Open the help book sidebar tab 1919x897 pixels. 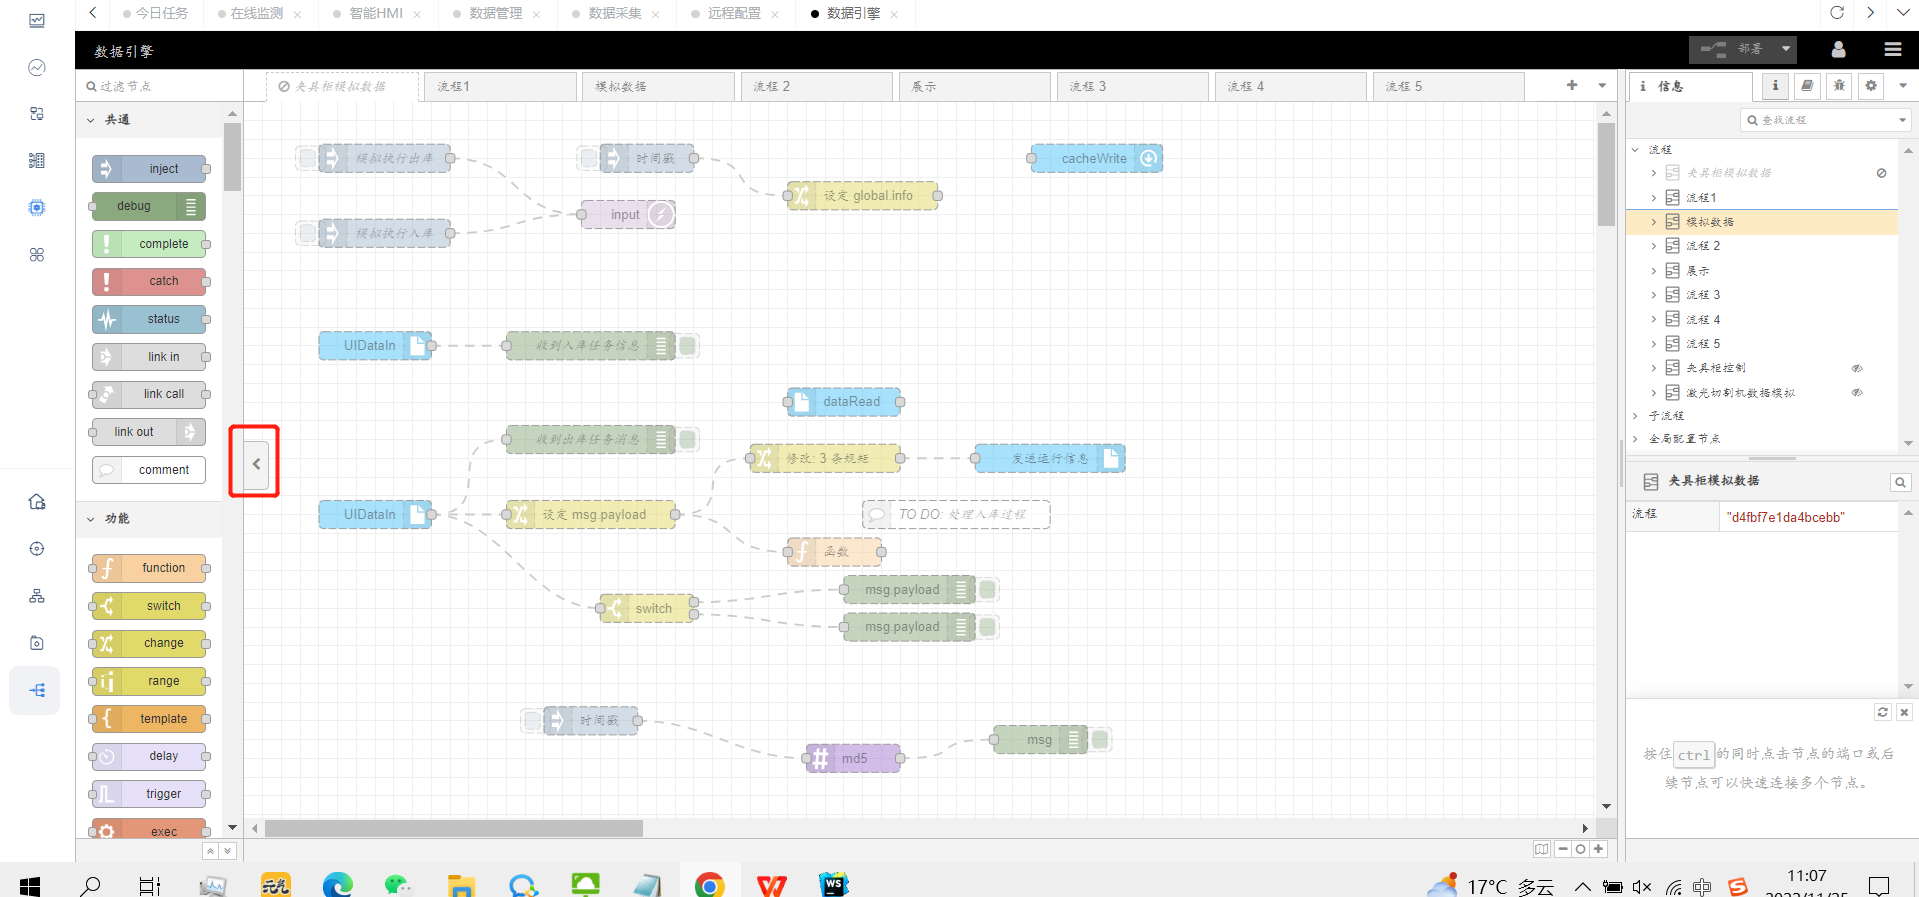click(x=1807, y=86)
